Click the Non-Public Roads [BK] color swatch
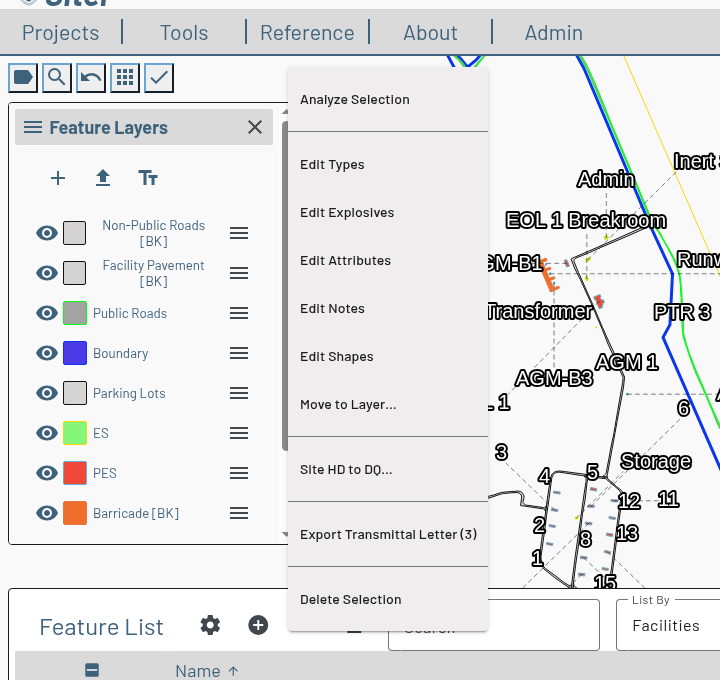This screenshot has height=680, width=720. (x=74, y=233)
